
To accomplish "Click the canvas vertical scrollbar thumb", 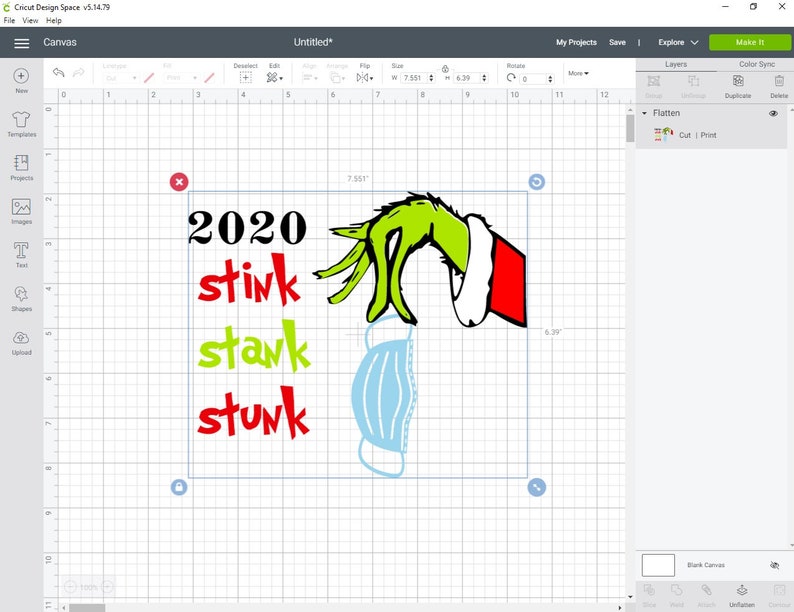I will (x=630, y=128).
